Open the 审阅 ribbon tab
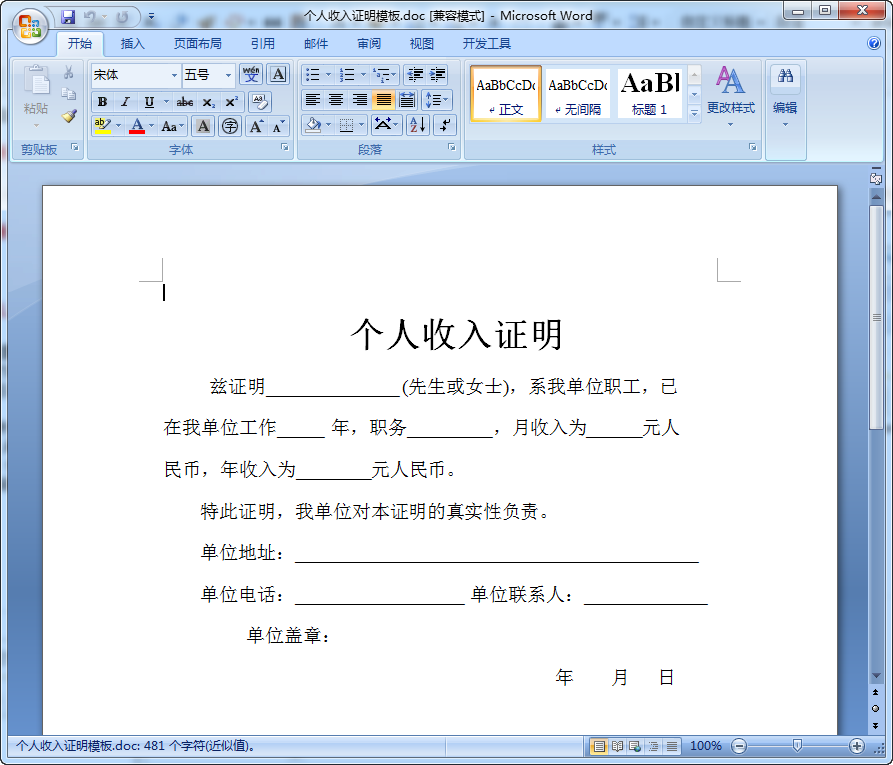The height and width of the screenshot is (765, 893). click(367, 44)
